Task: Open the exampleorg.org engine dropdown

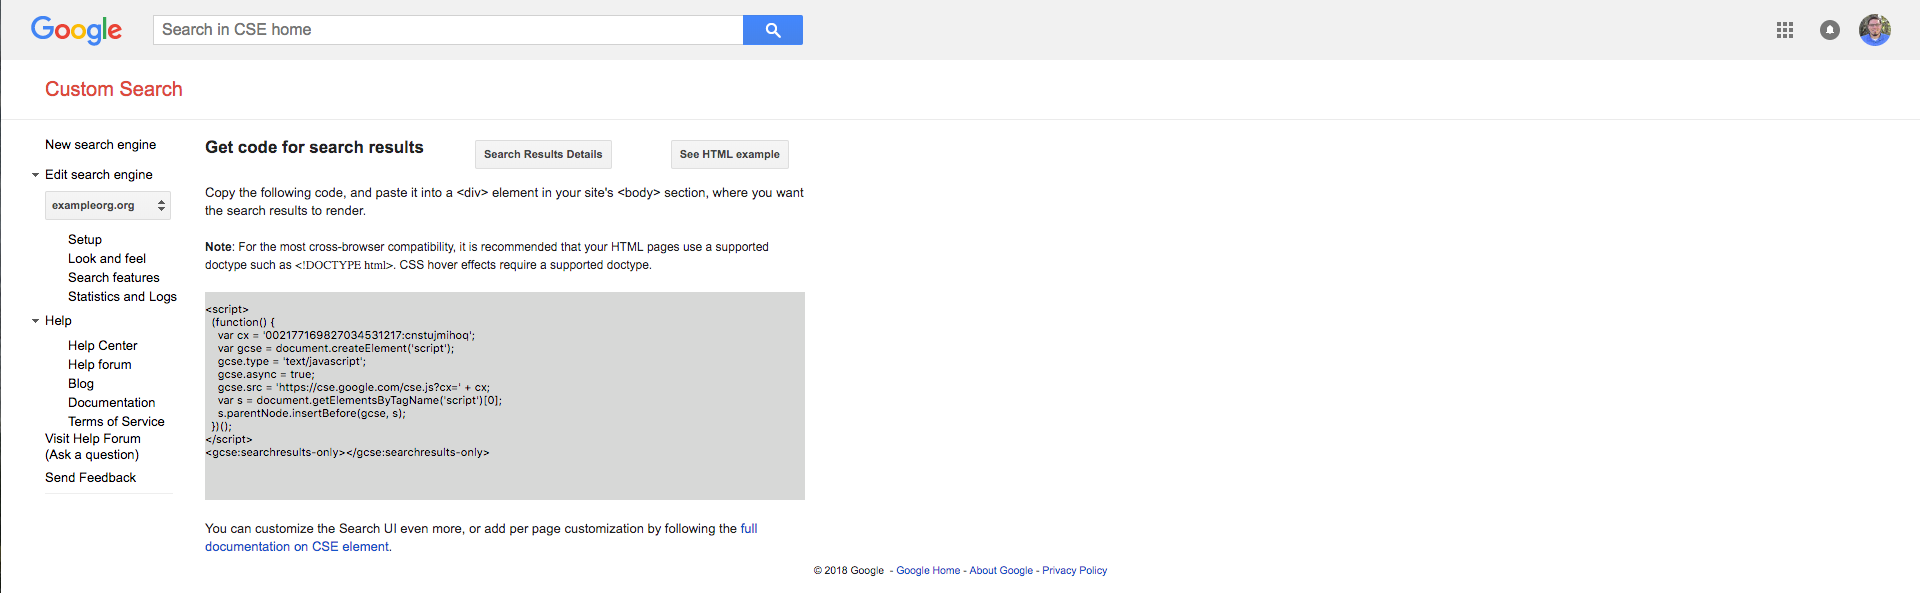Action: [x=108, y=205]
